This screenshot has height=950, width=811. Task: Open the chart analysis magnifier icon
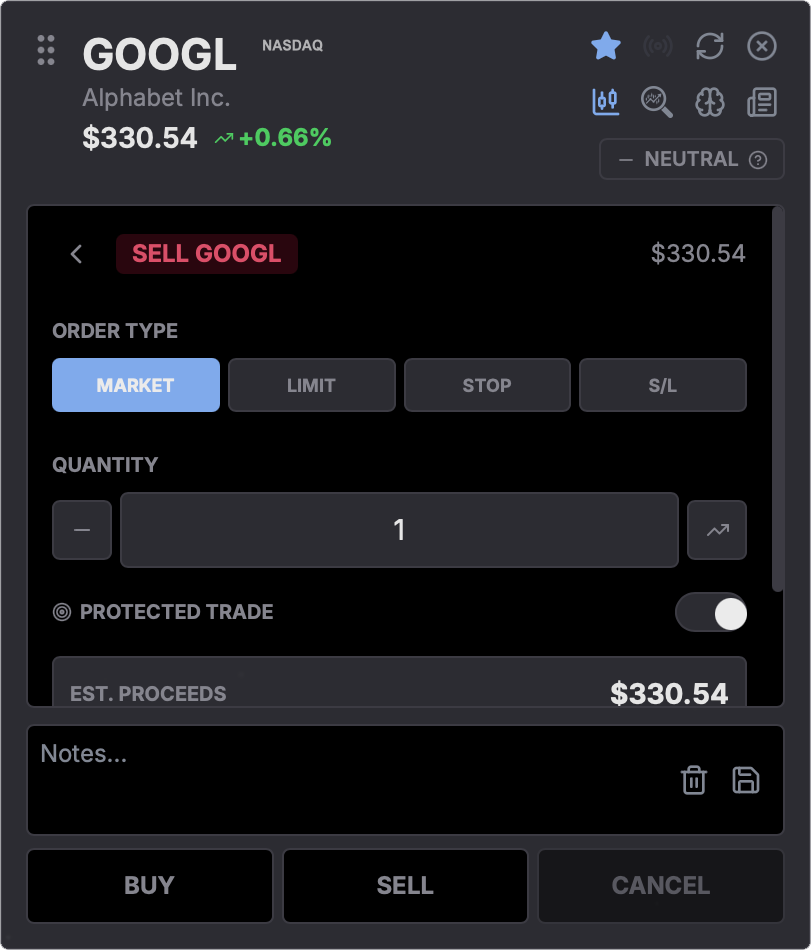coord(657,101)
